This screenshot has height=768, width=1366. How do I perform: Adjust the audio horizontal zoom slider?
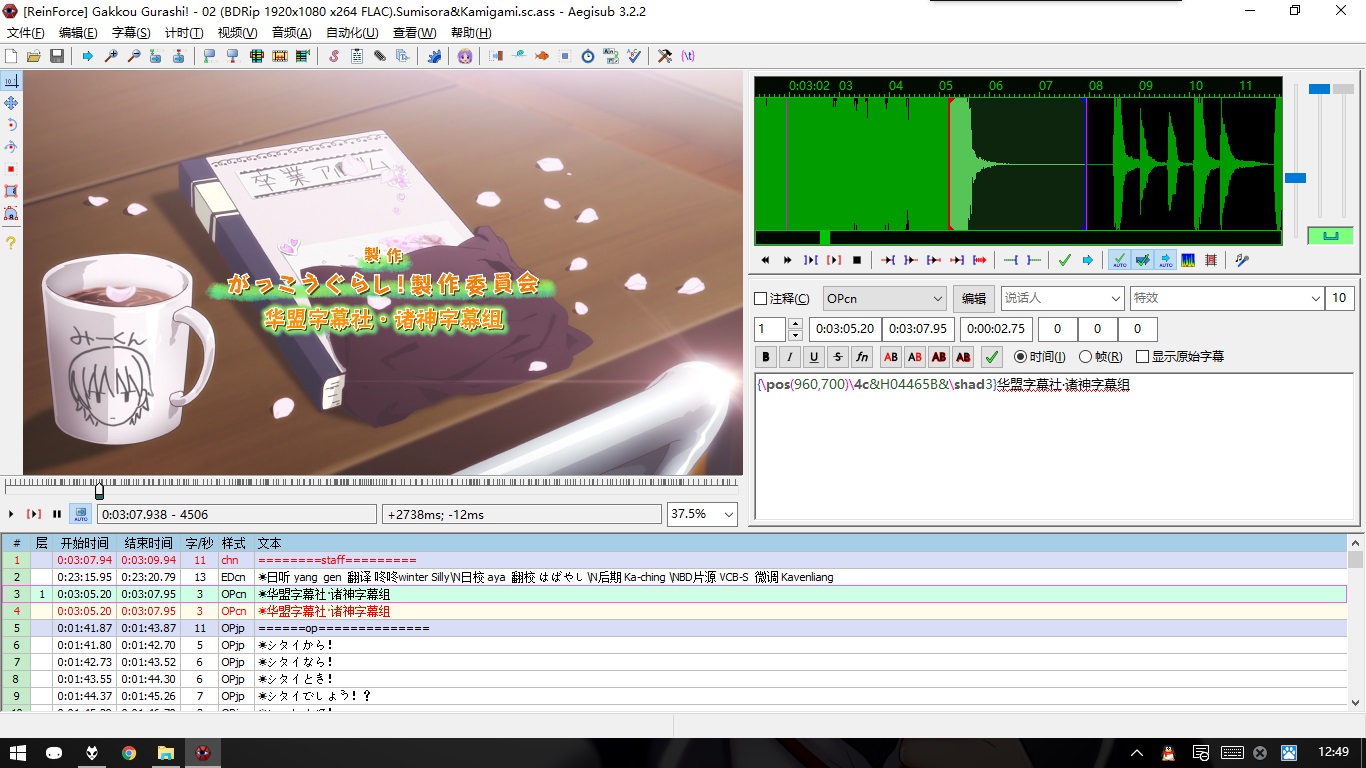pyautogui.click(x=1295, y=178)
